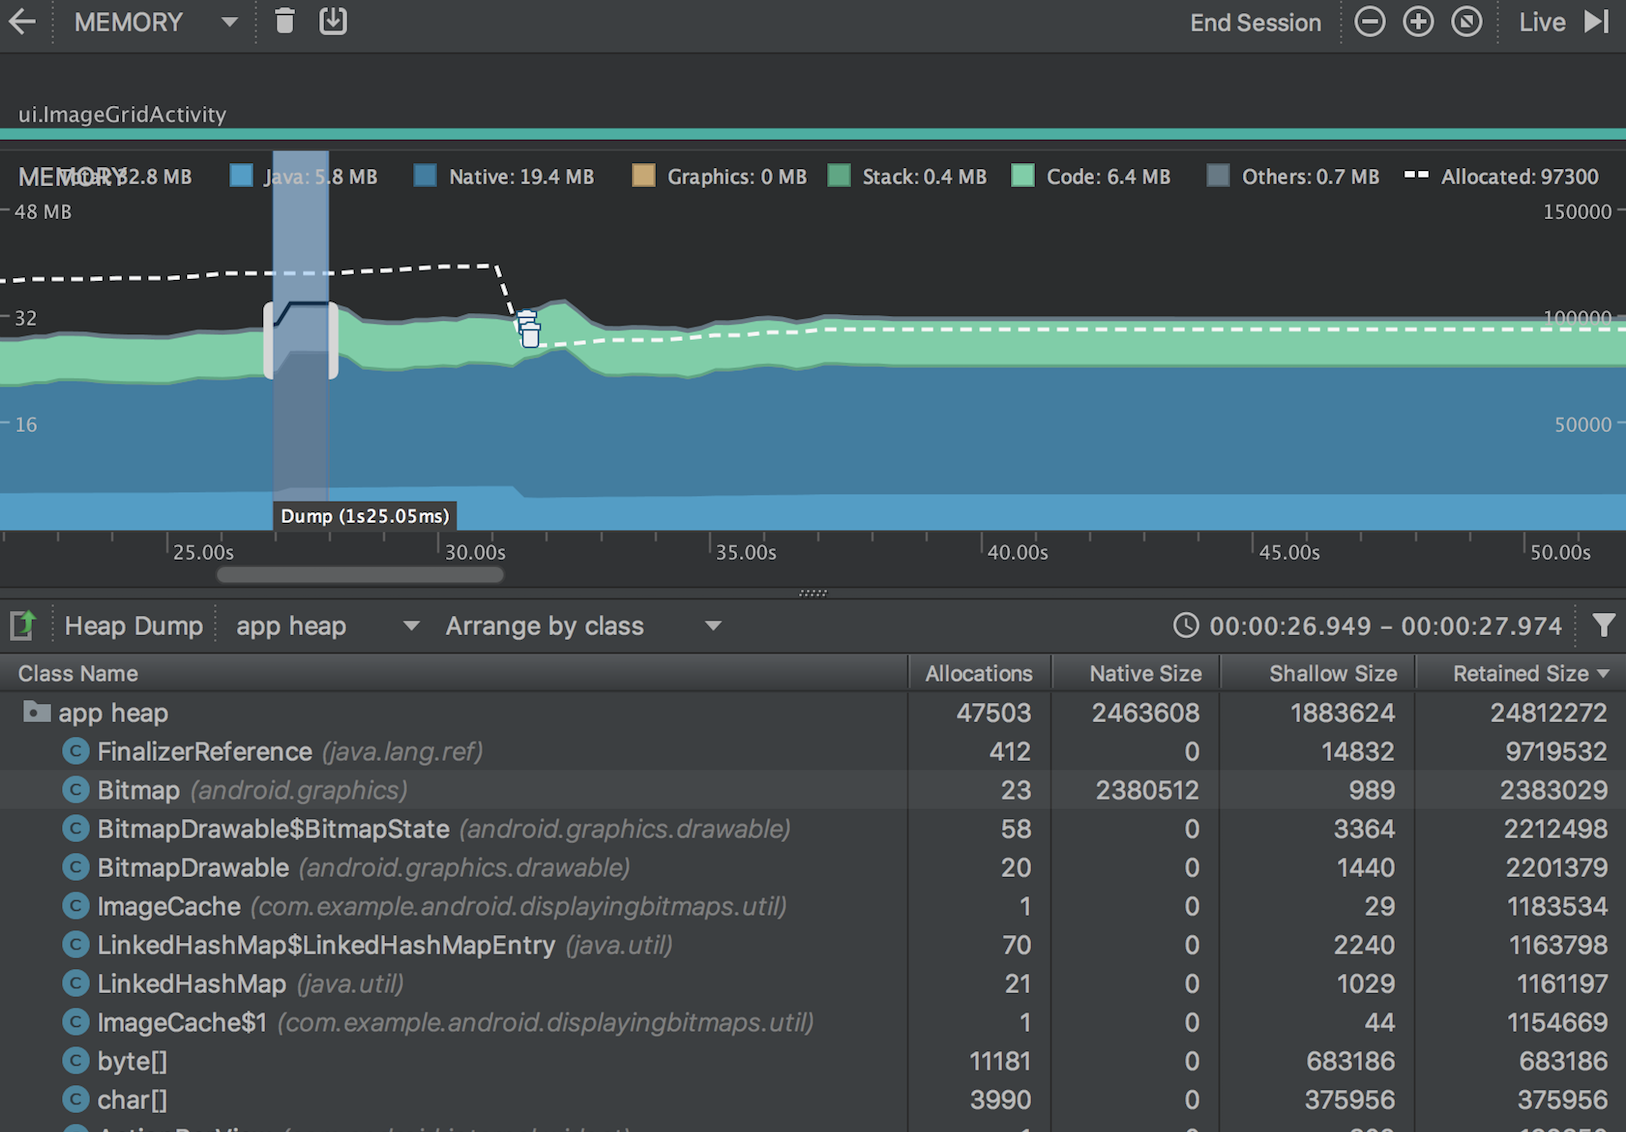The width and height of the screenshot is (1626, 1132).
Task: Export heap dump icon
Action: click(23, 625)
